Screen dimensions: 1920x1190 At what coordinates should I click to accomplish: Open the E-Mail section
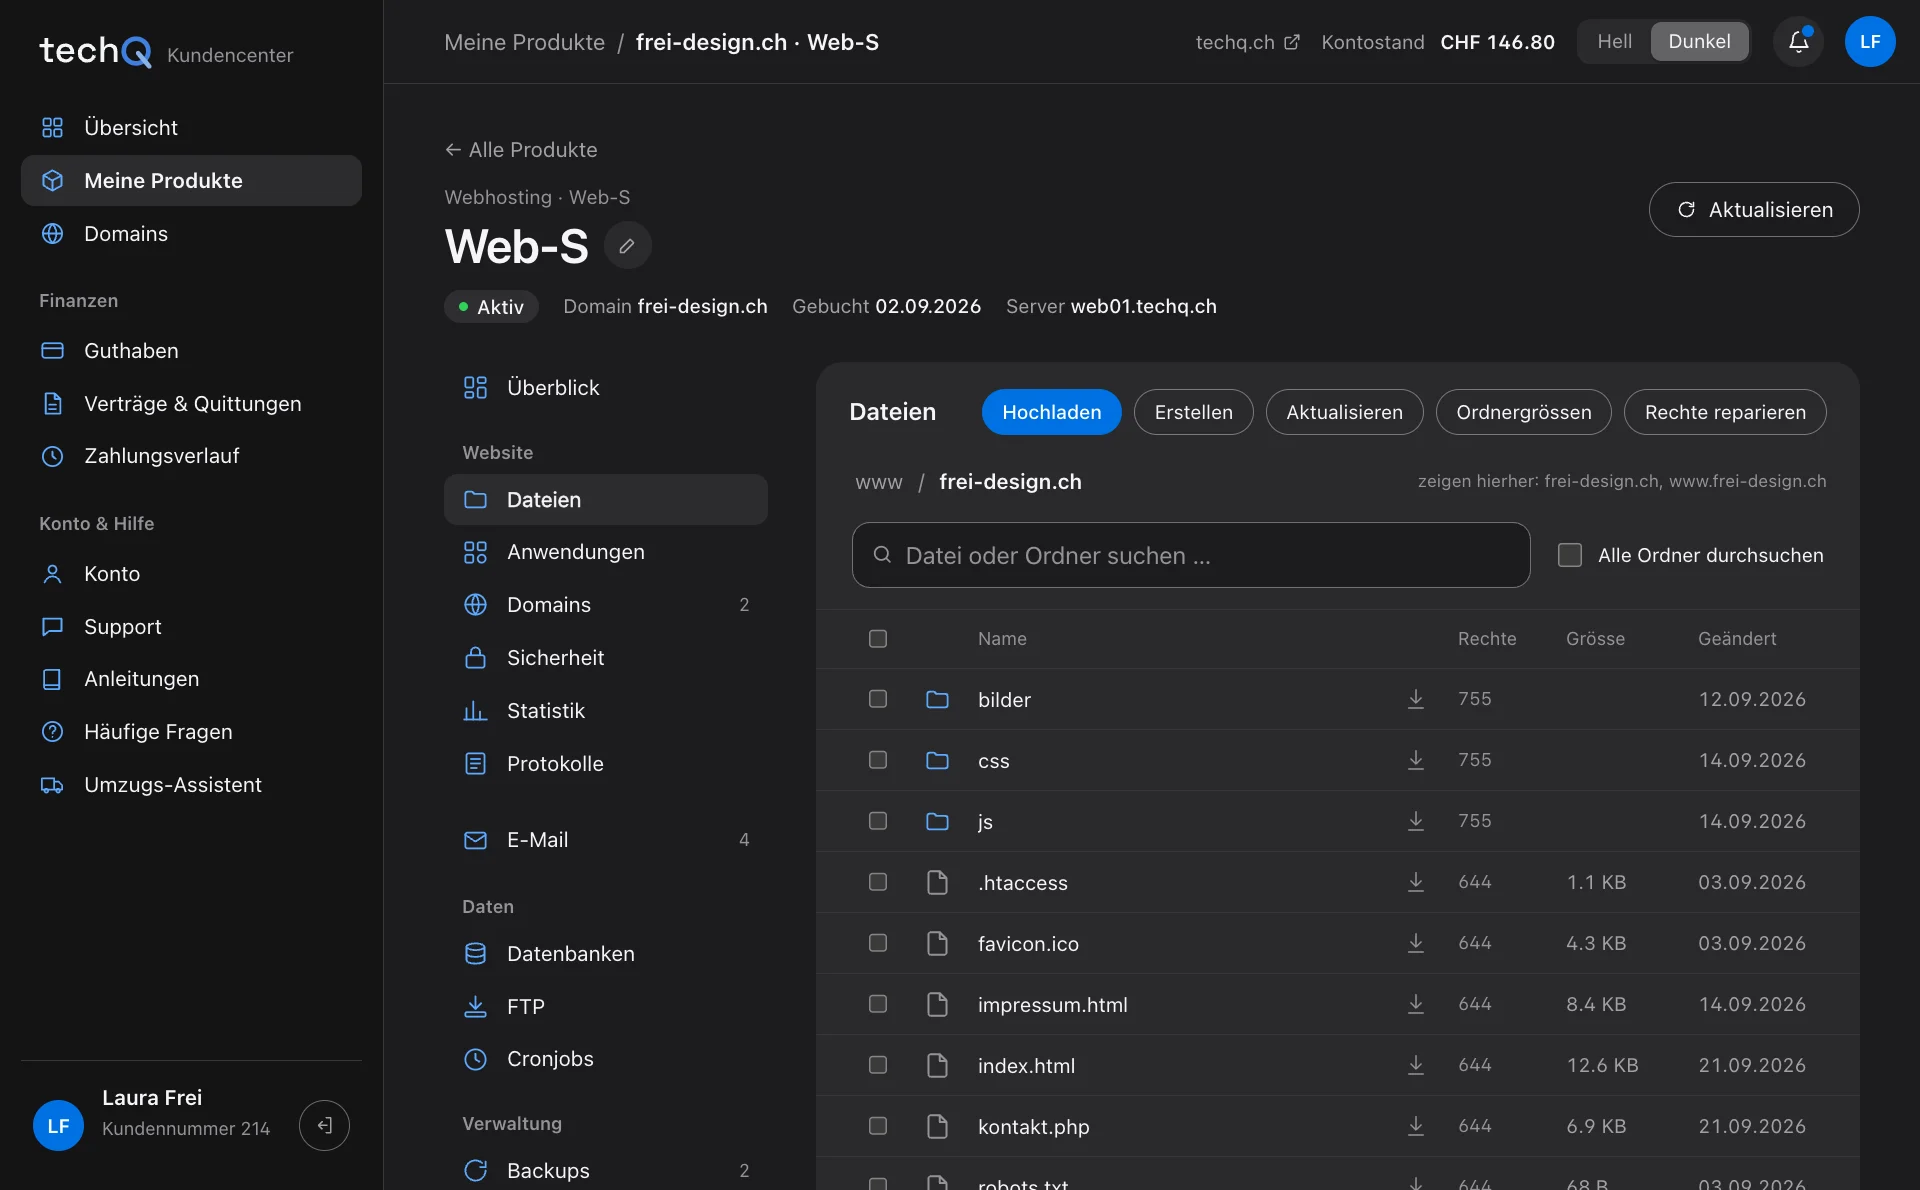pyautogui.click(x=605, y=840)
